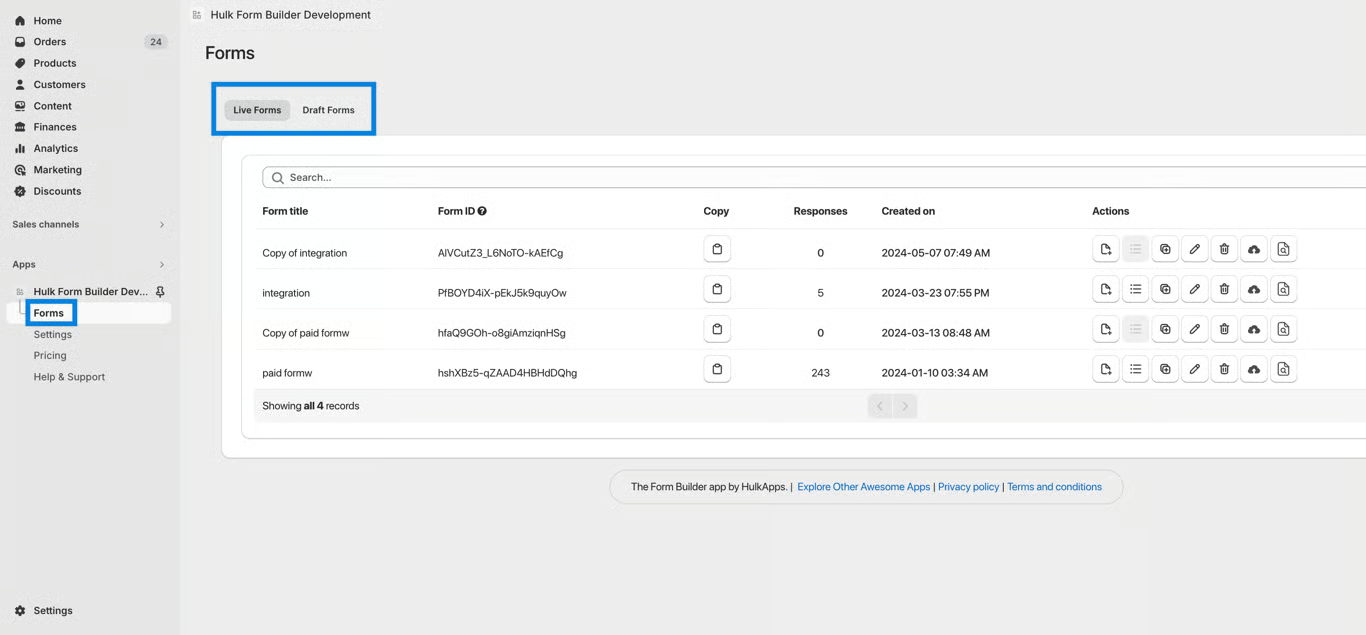Screen dimensions: 1366x635
Task: Delete the Copy of paid formw form
Action: pyautogui.click(x=1224, y=329)
